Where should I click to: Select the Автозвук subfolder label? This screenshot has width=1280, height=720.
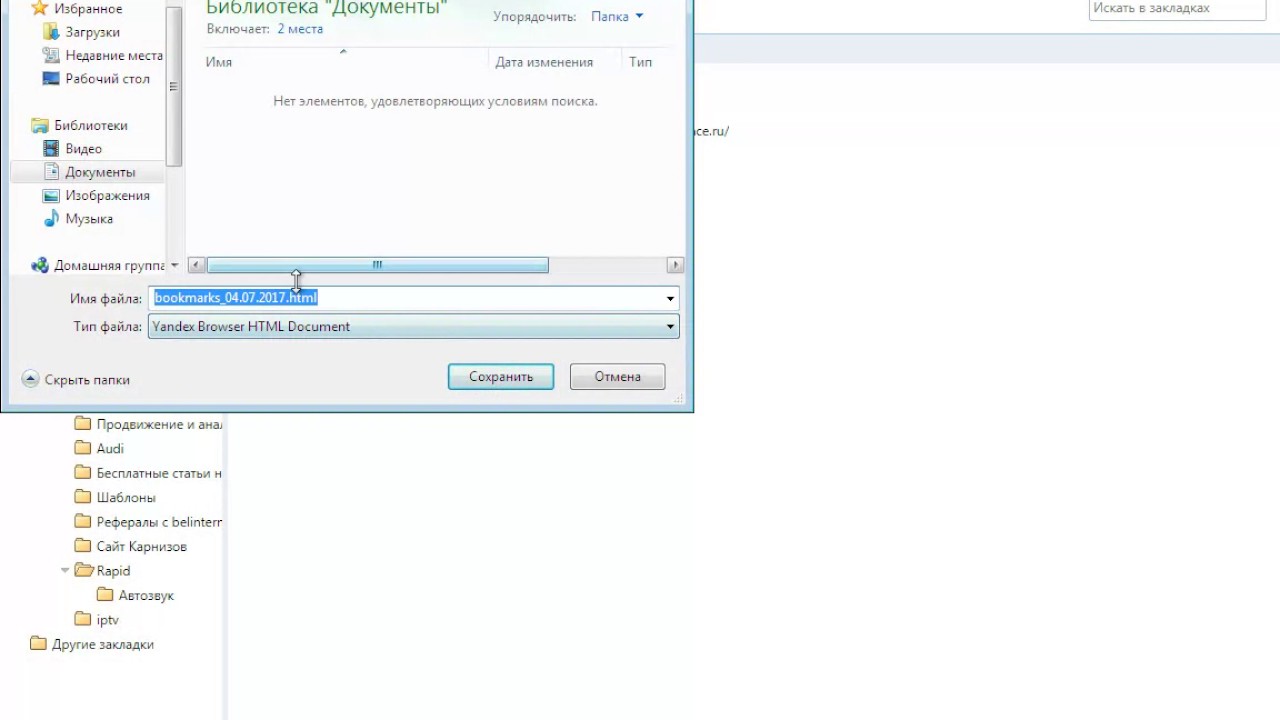[146, 595]
